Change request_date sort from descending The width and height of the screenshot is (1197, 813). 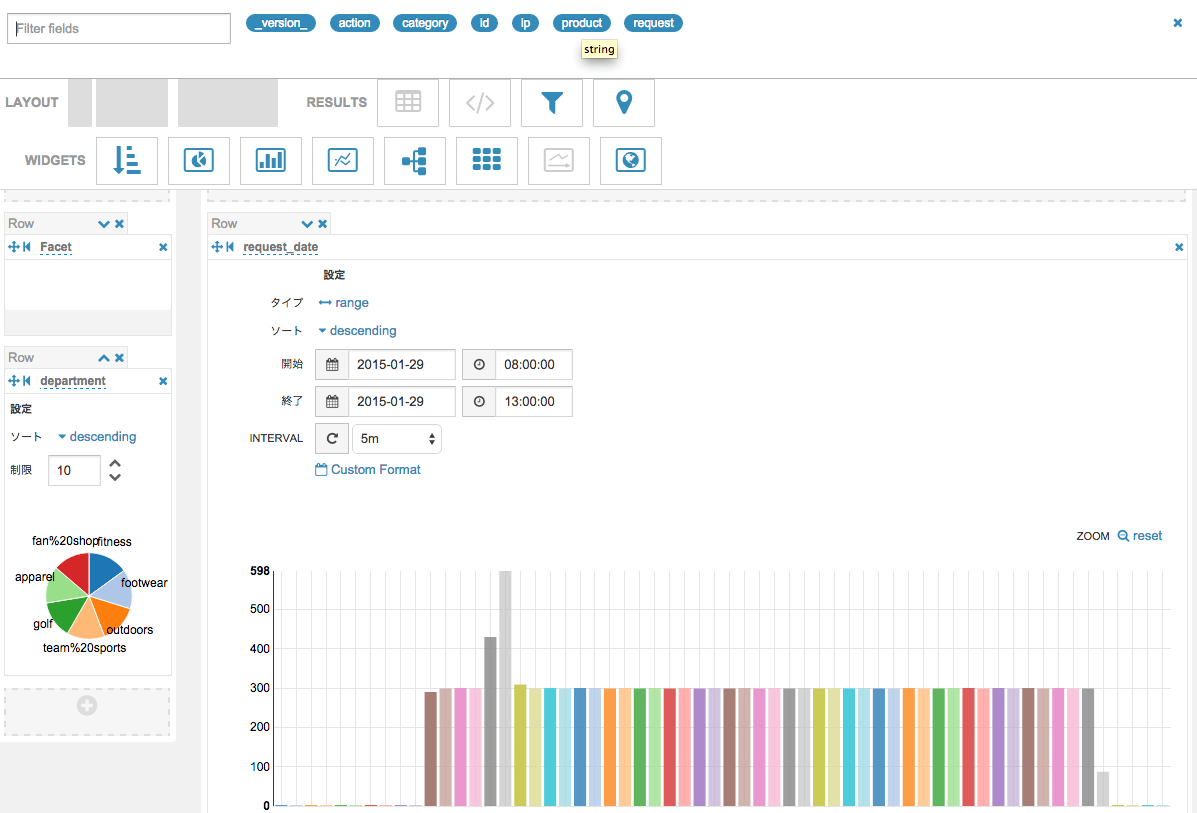click(x=357, y=331)
